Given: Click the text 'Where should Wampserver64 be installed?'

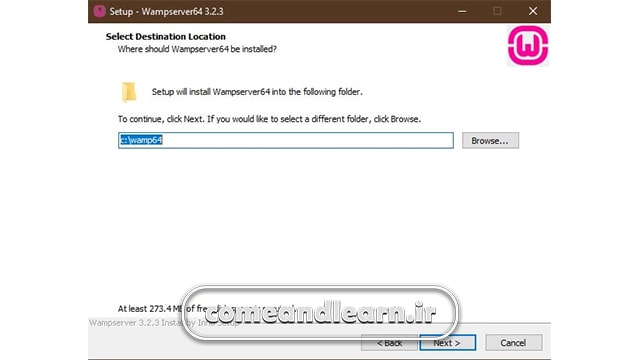Looking at the screenshot, I should (x=197, y=49).
